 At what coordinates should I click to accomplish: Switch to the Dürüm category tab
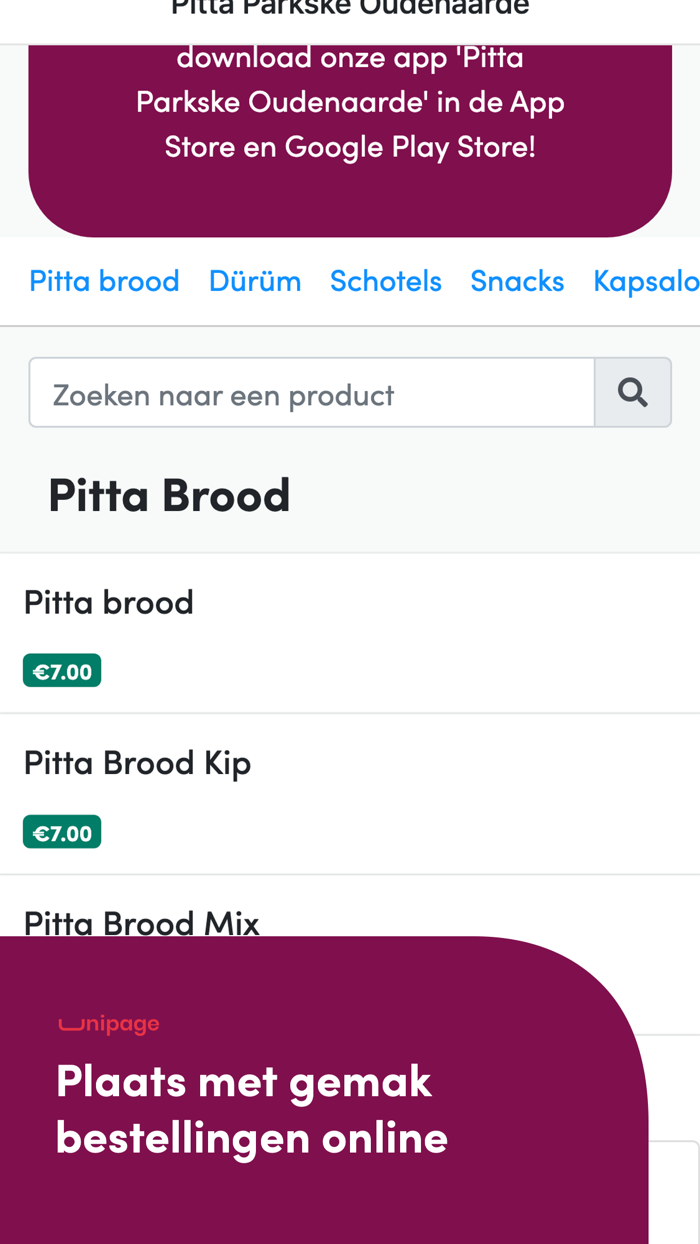click(255, 281)
